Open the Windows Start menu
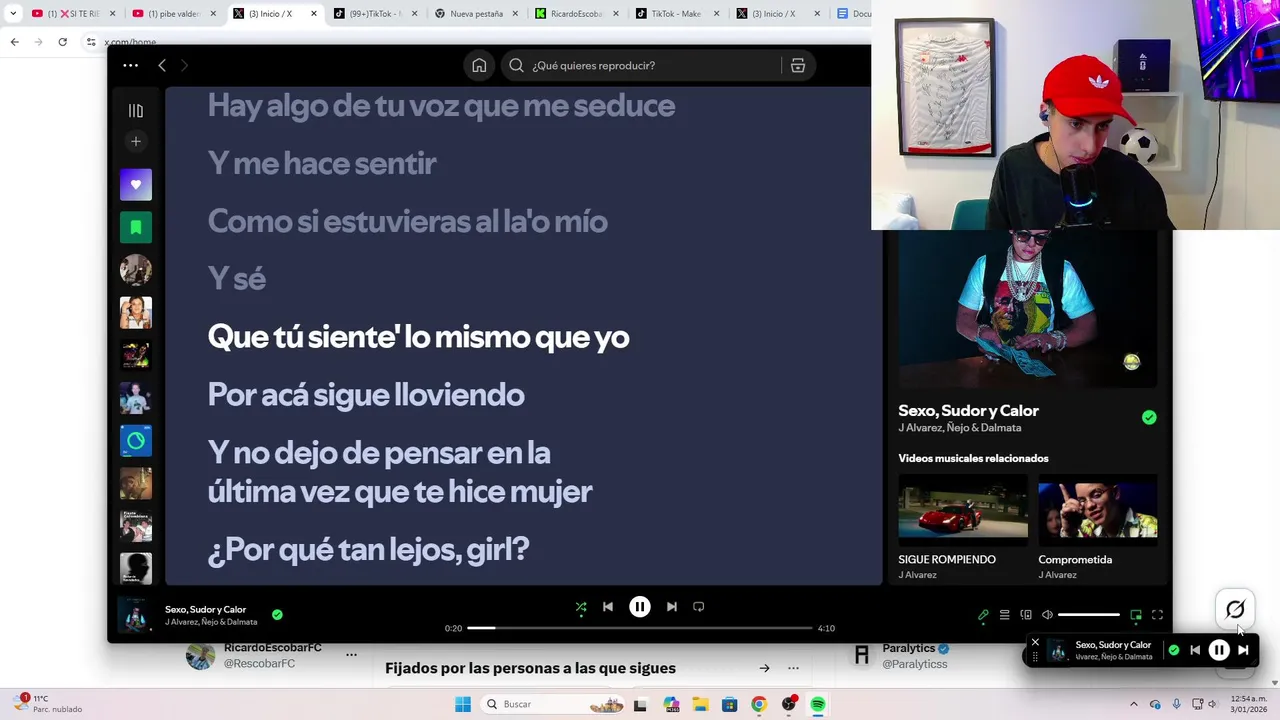Image resolution: width=1280 pixels, height=720 pixels. point(462,704)
